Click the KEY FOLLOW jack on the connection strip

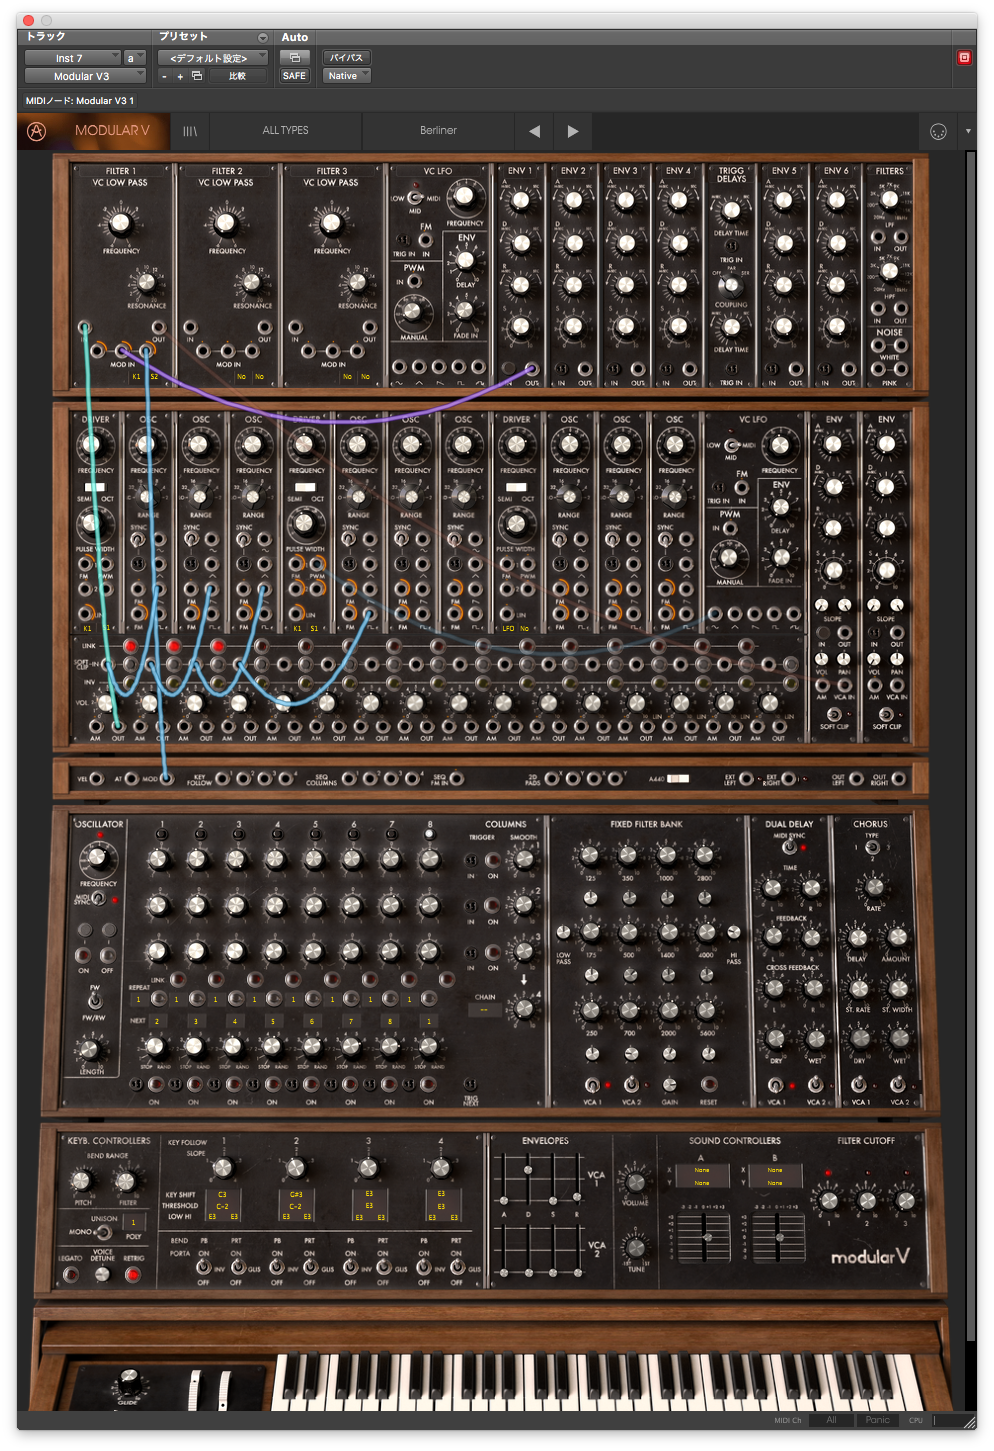pos(220,778)
